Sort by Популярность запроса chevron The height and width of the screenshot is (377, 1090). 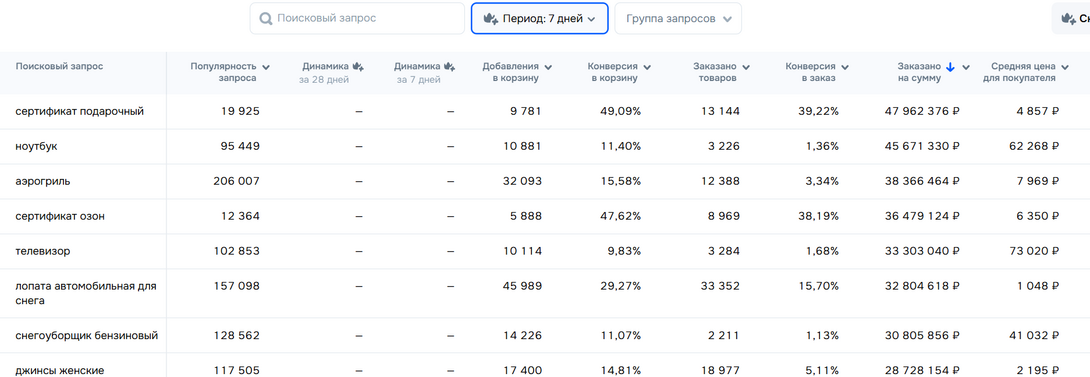(266, 67)
